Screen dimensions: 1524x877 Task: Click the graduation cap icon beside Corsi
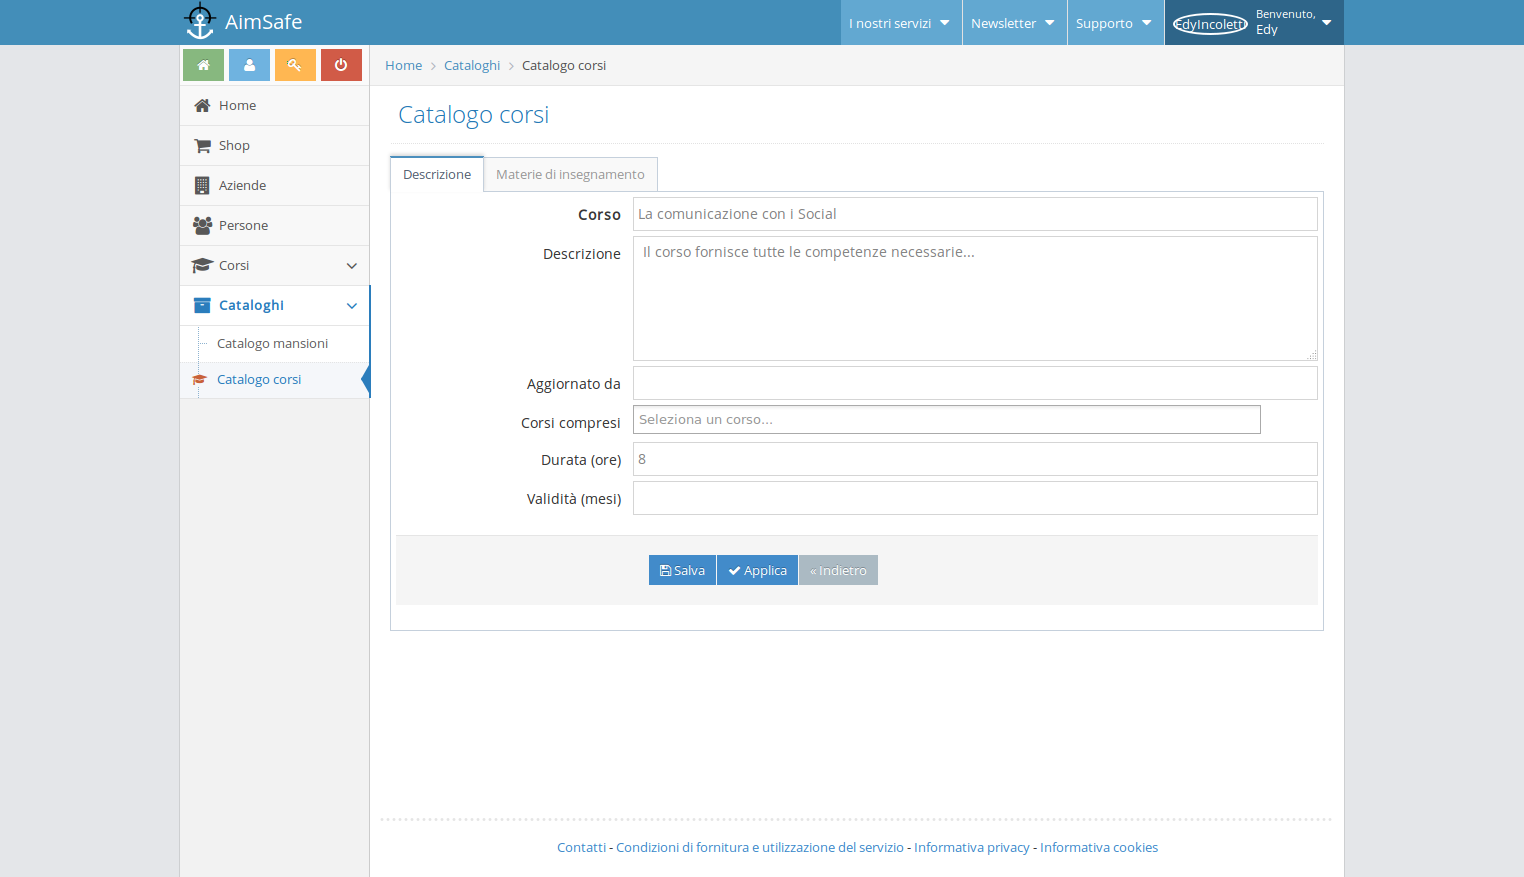tap(202, 265)
